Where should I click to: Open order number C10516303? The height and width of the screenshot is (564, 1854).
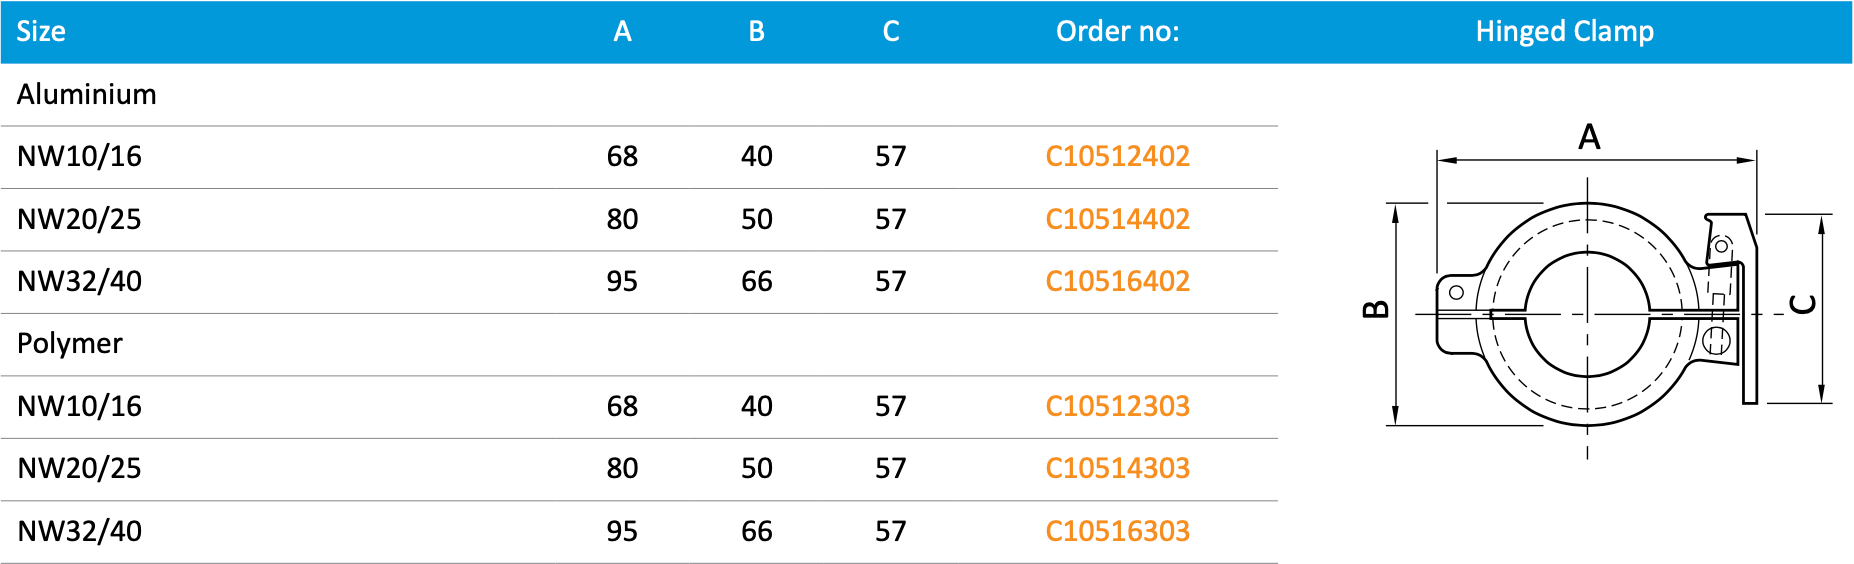click(1117, 531)
